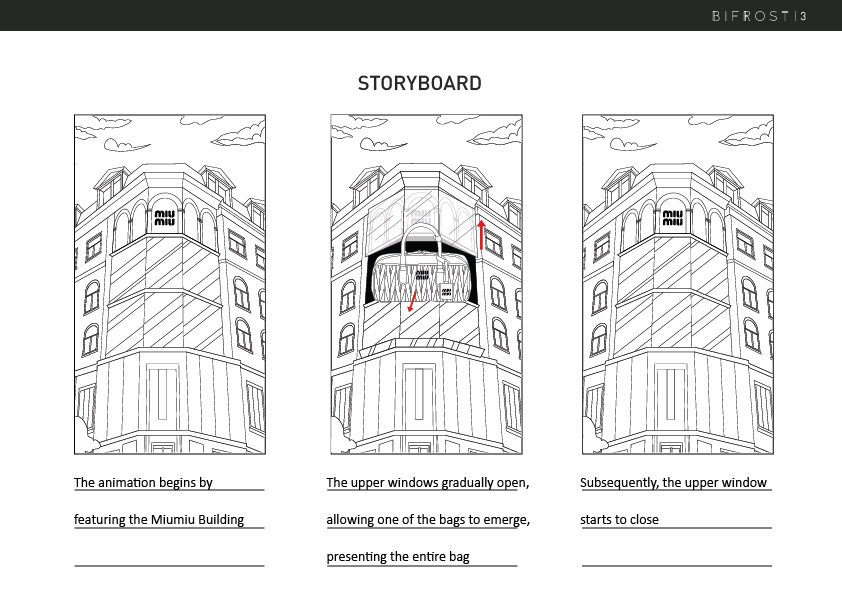Select the third storyboard frame thumbnail
Screen dimensions: 842x595
coord(678,284)
